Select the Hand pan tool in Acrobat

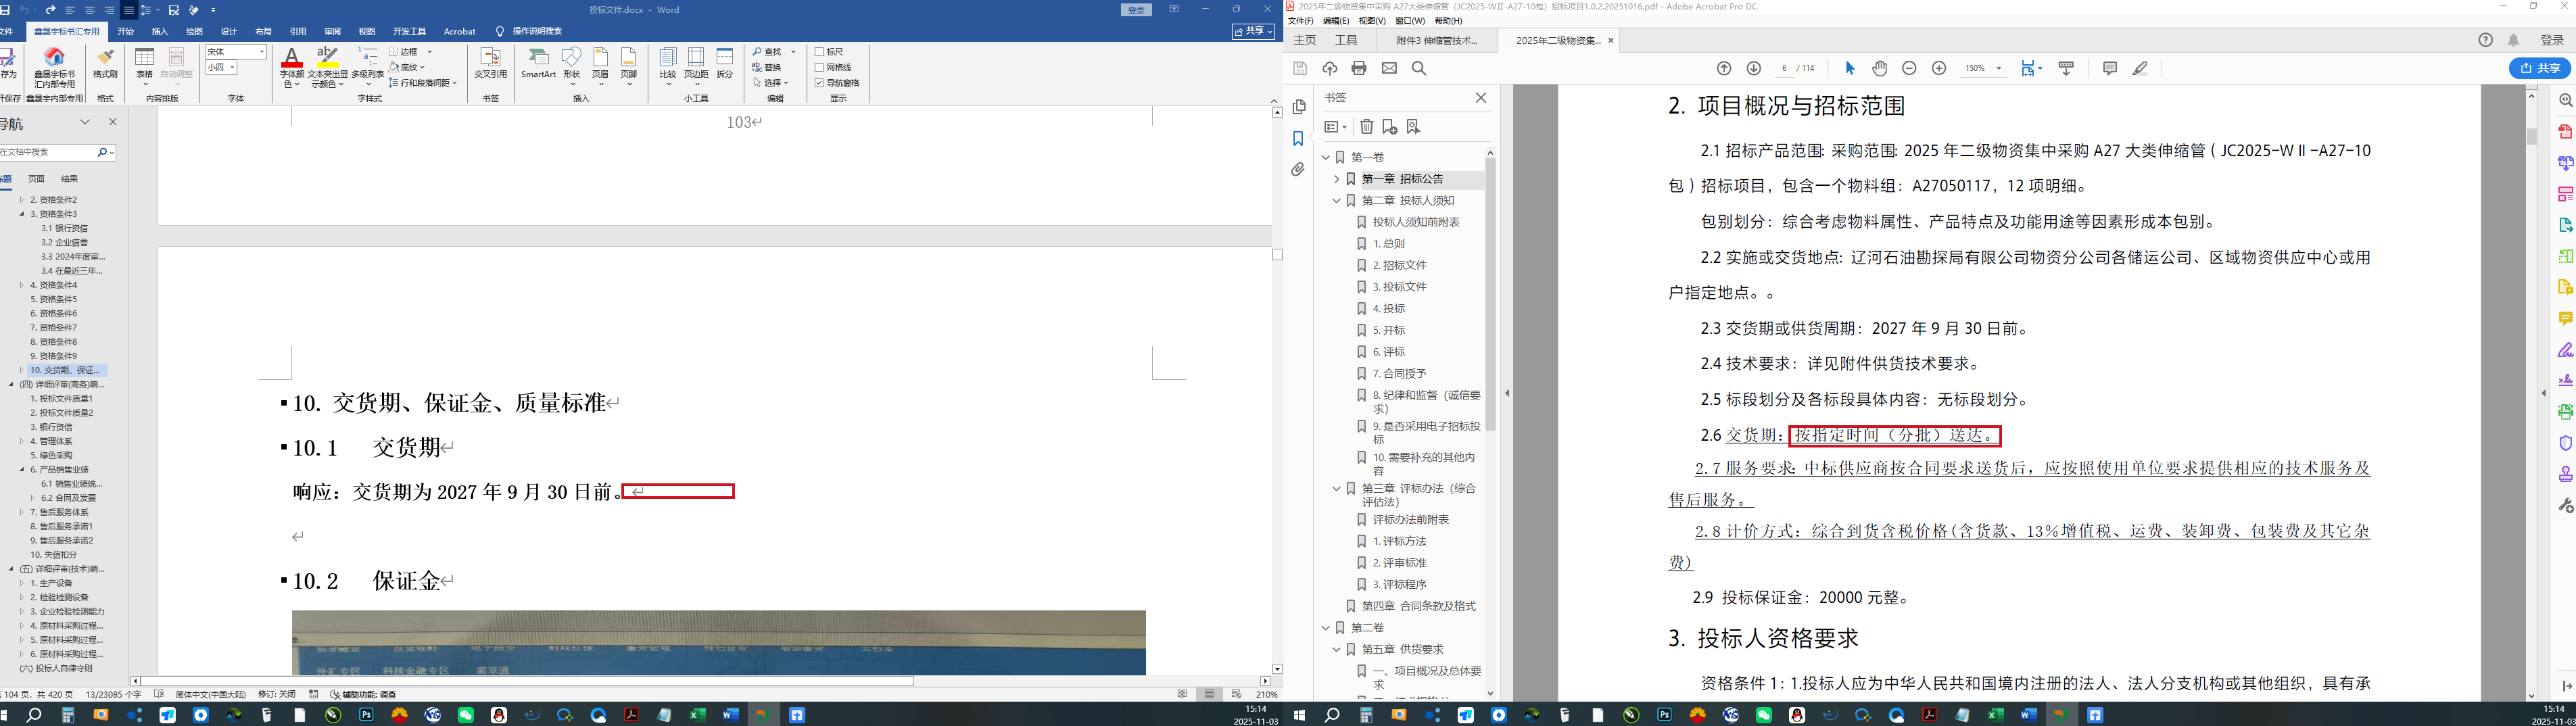(1879, 68)
